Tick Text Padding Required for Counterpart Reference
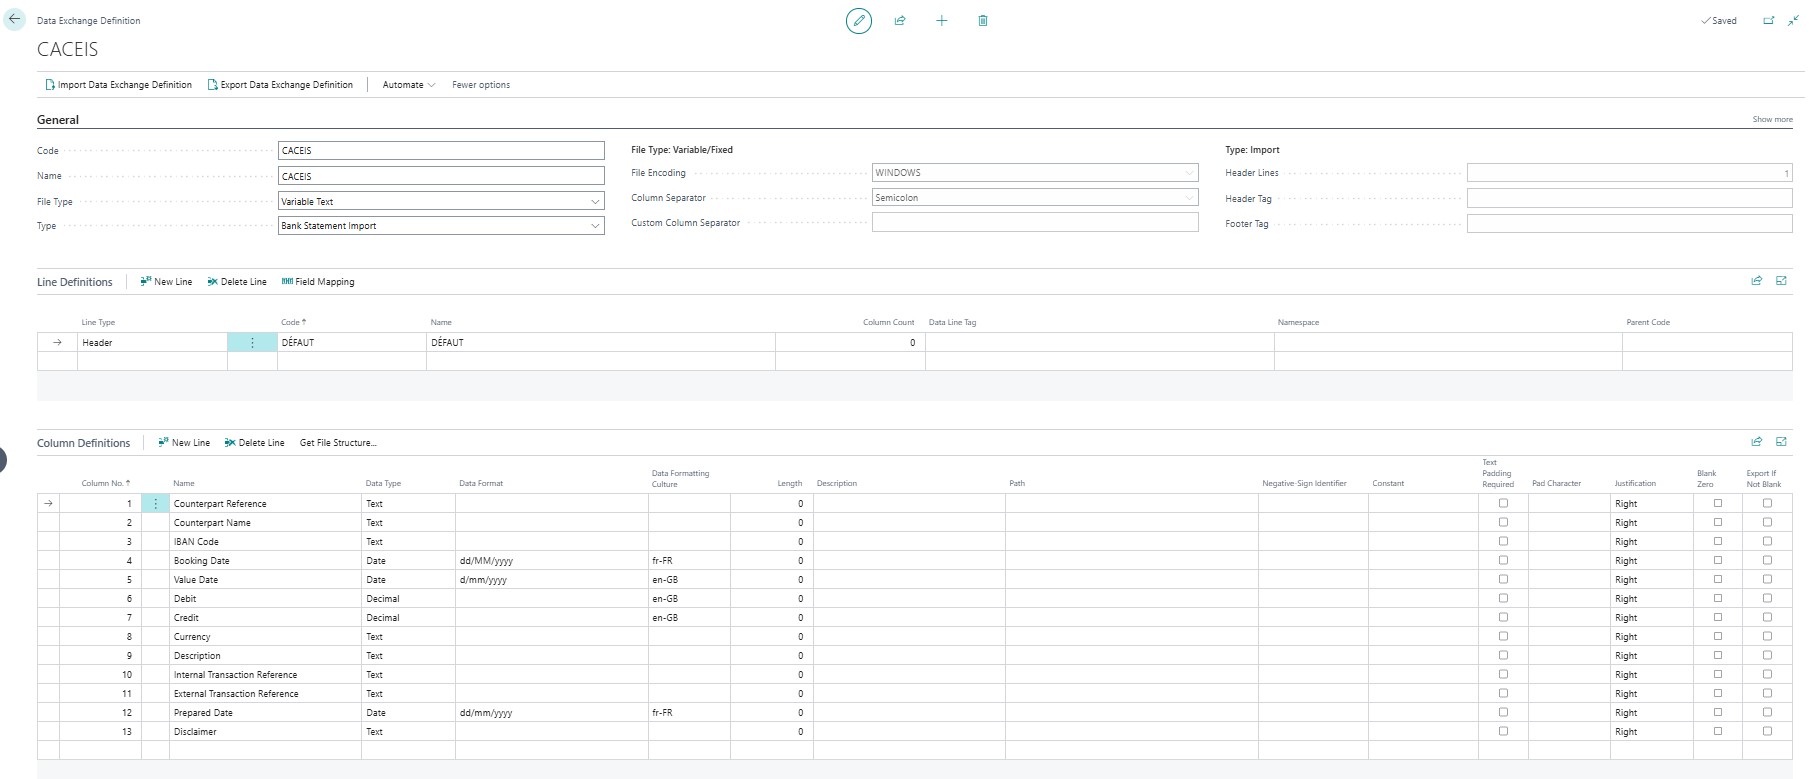The height and width of the screenshot is (779, 1814). 1503,503
